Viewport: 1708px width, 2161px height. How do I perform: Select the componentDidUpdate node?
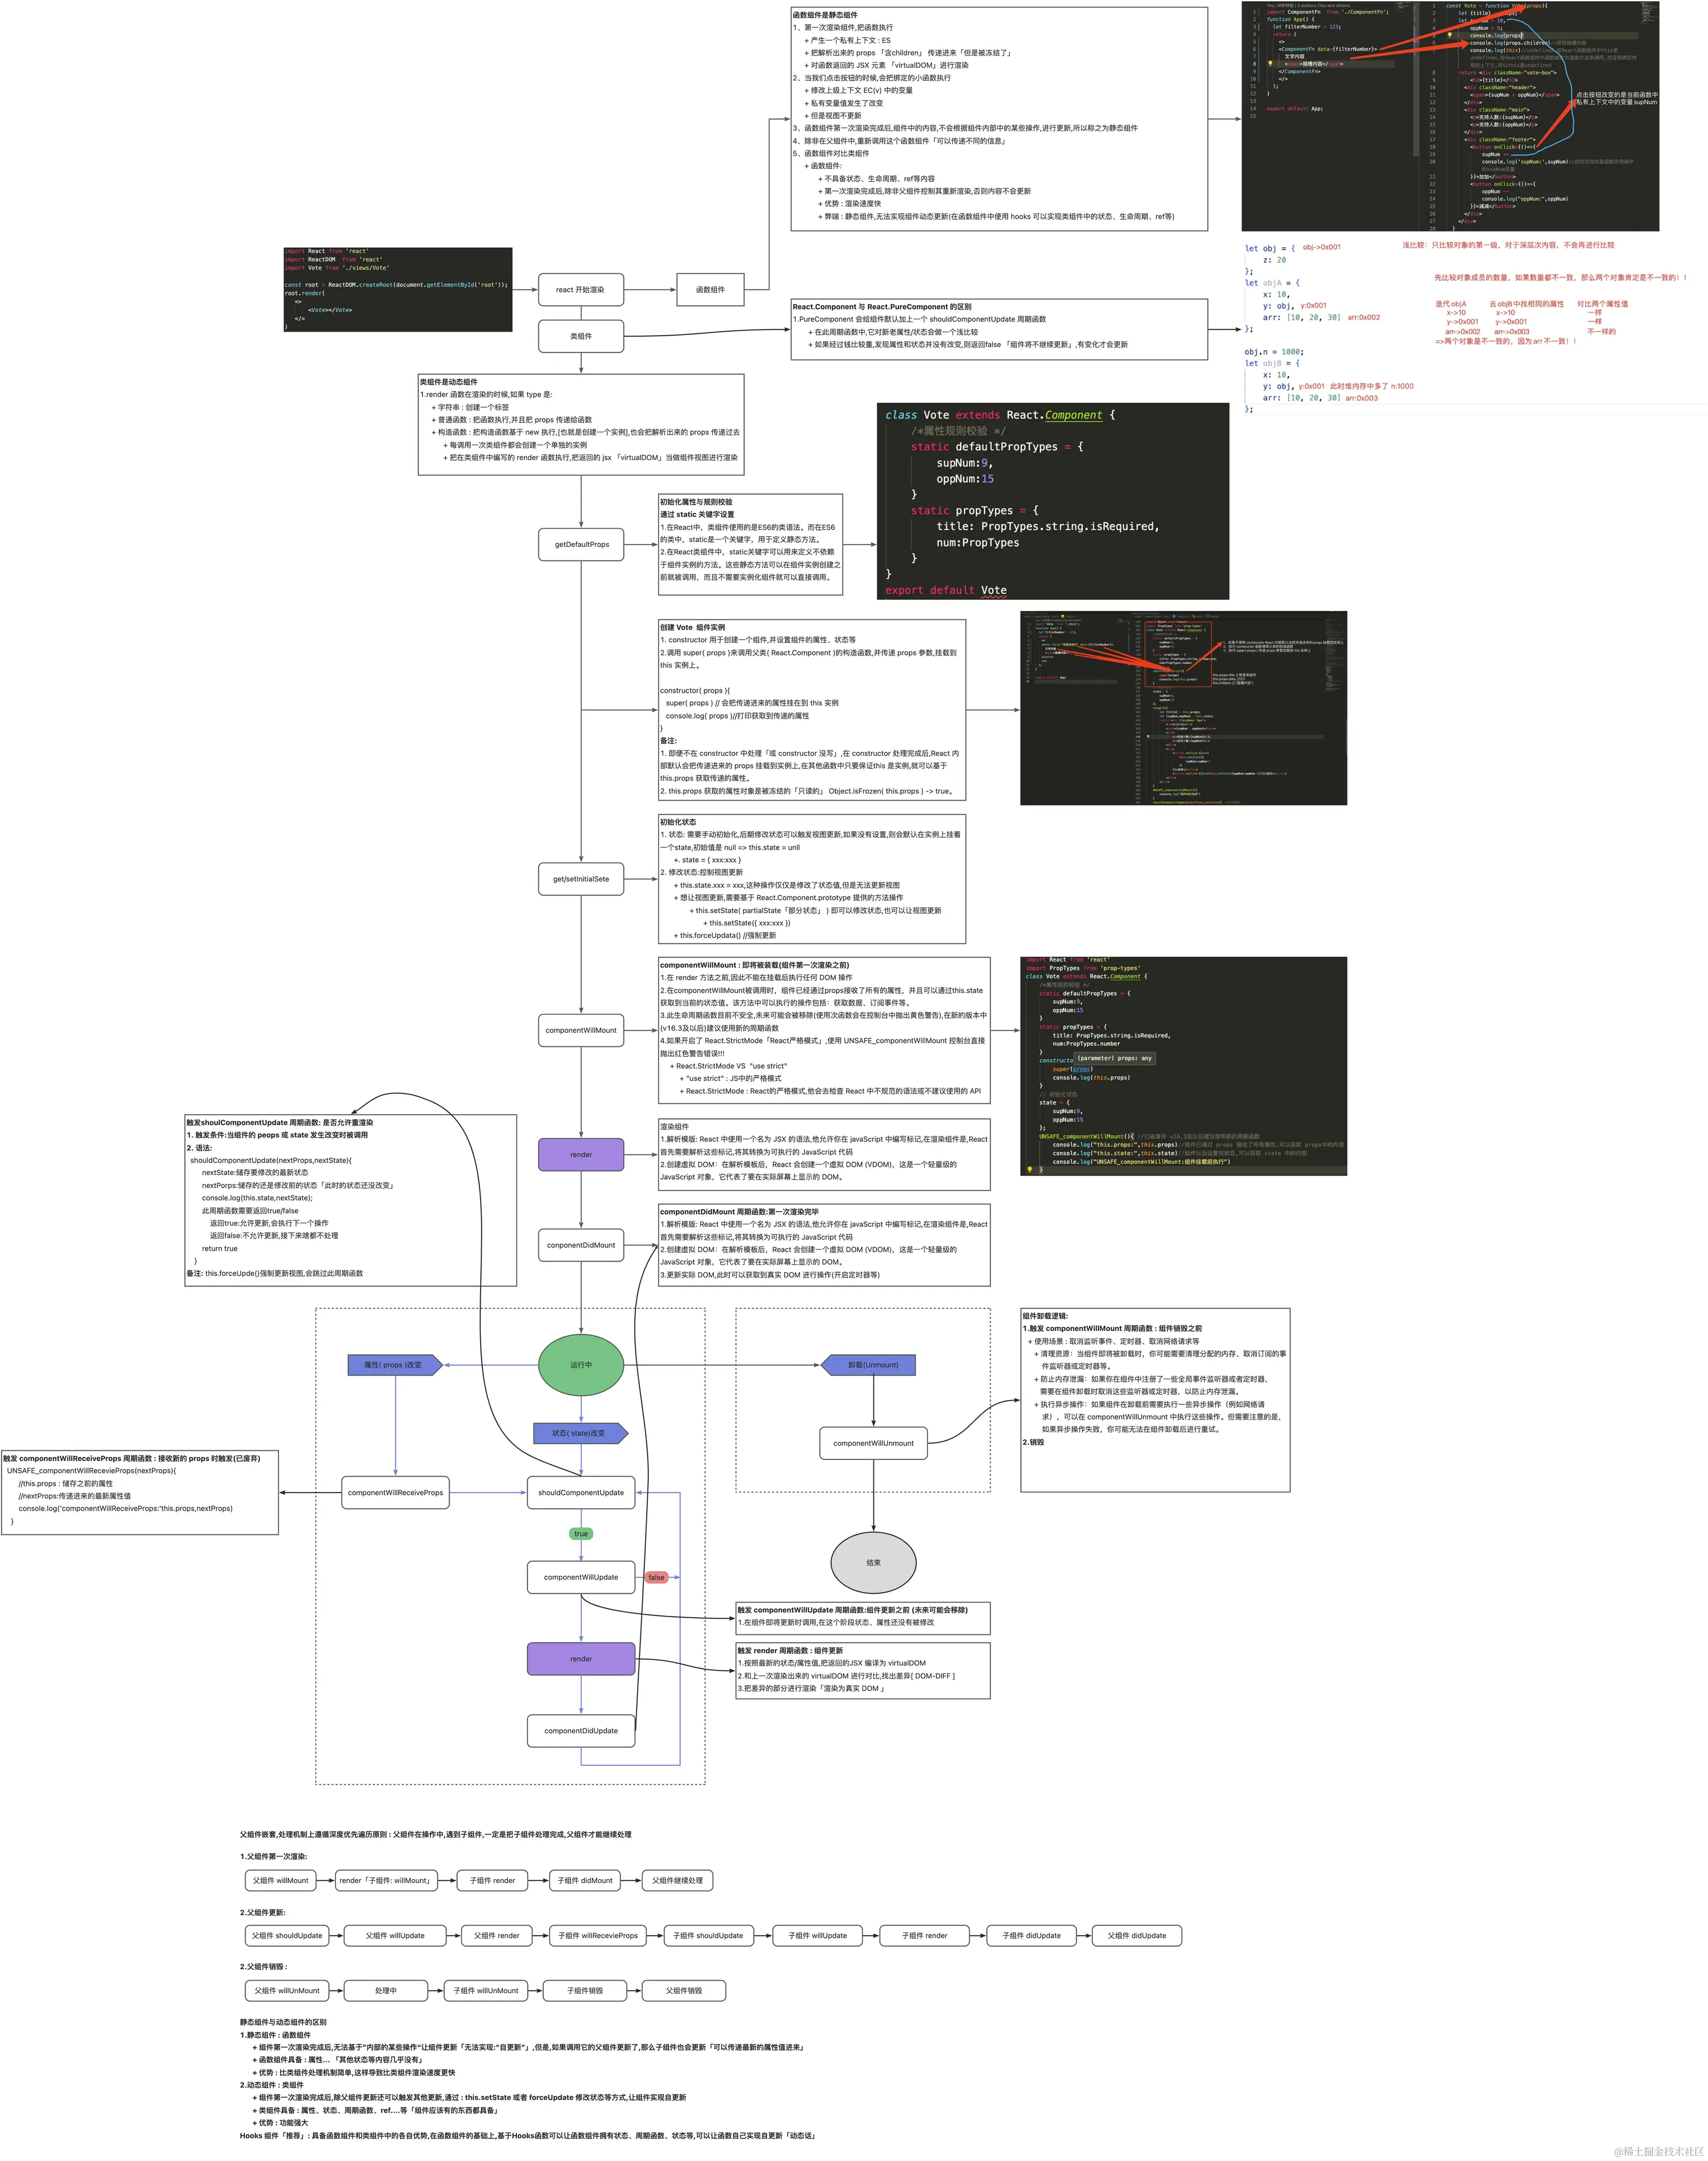click(x=581, y=1731)
